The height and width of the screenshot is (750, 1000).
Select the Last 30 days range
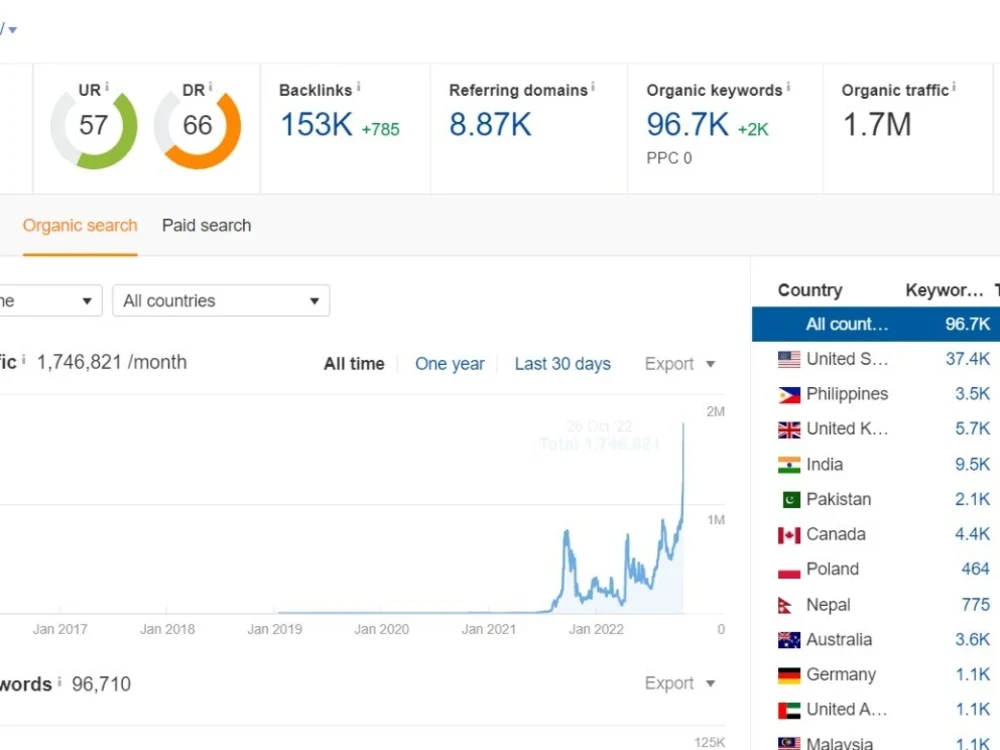[562, 364]
